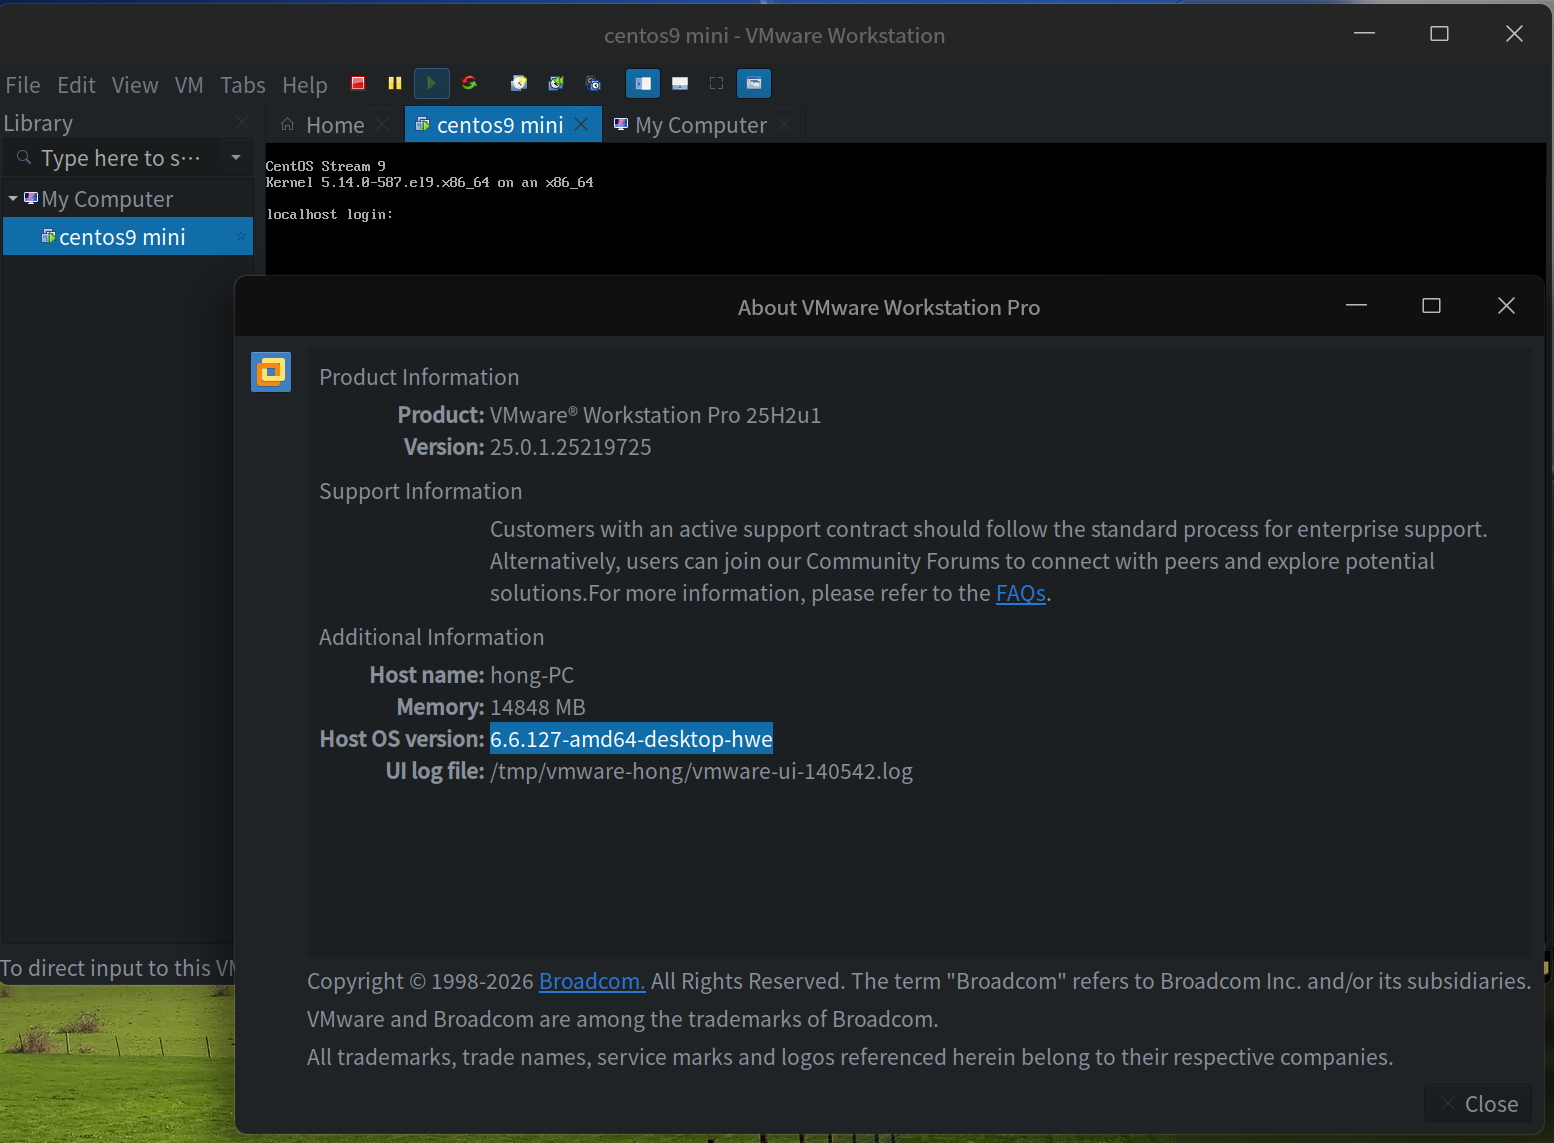
Task: Open the FAQs link in Support Information
Action: (1021, 594)
